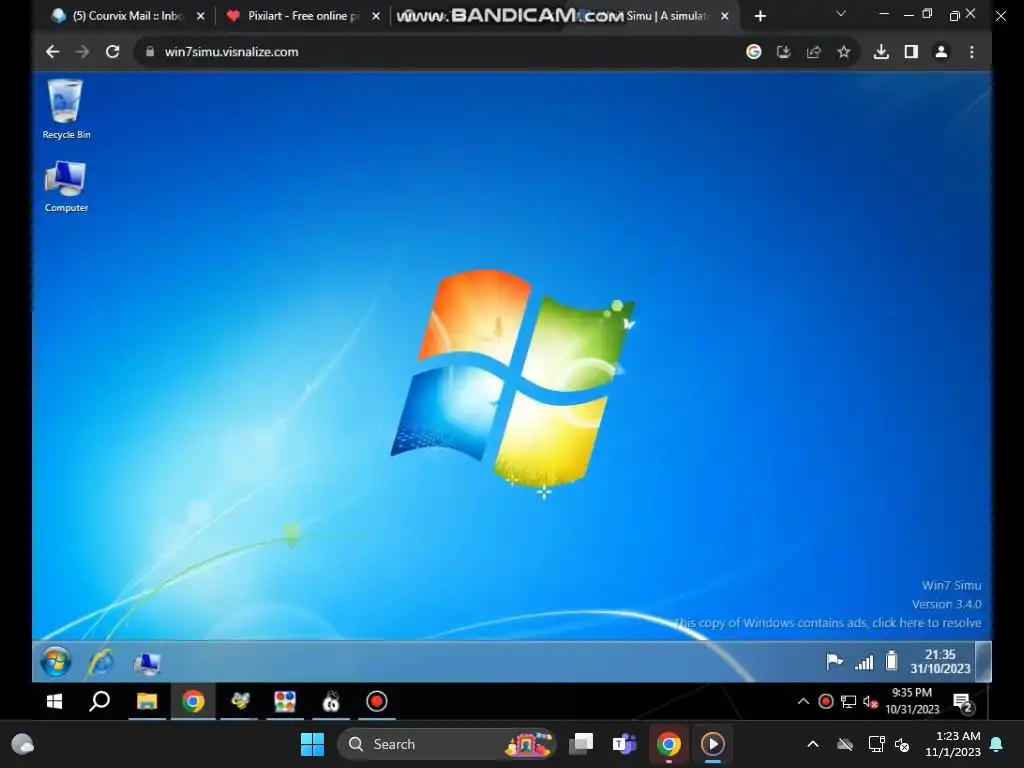
Task: View site info lock icon
Action: (150, 52)
